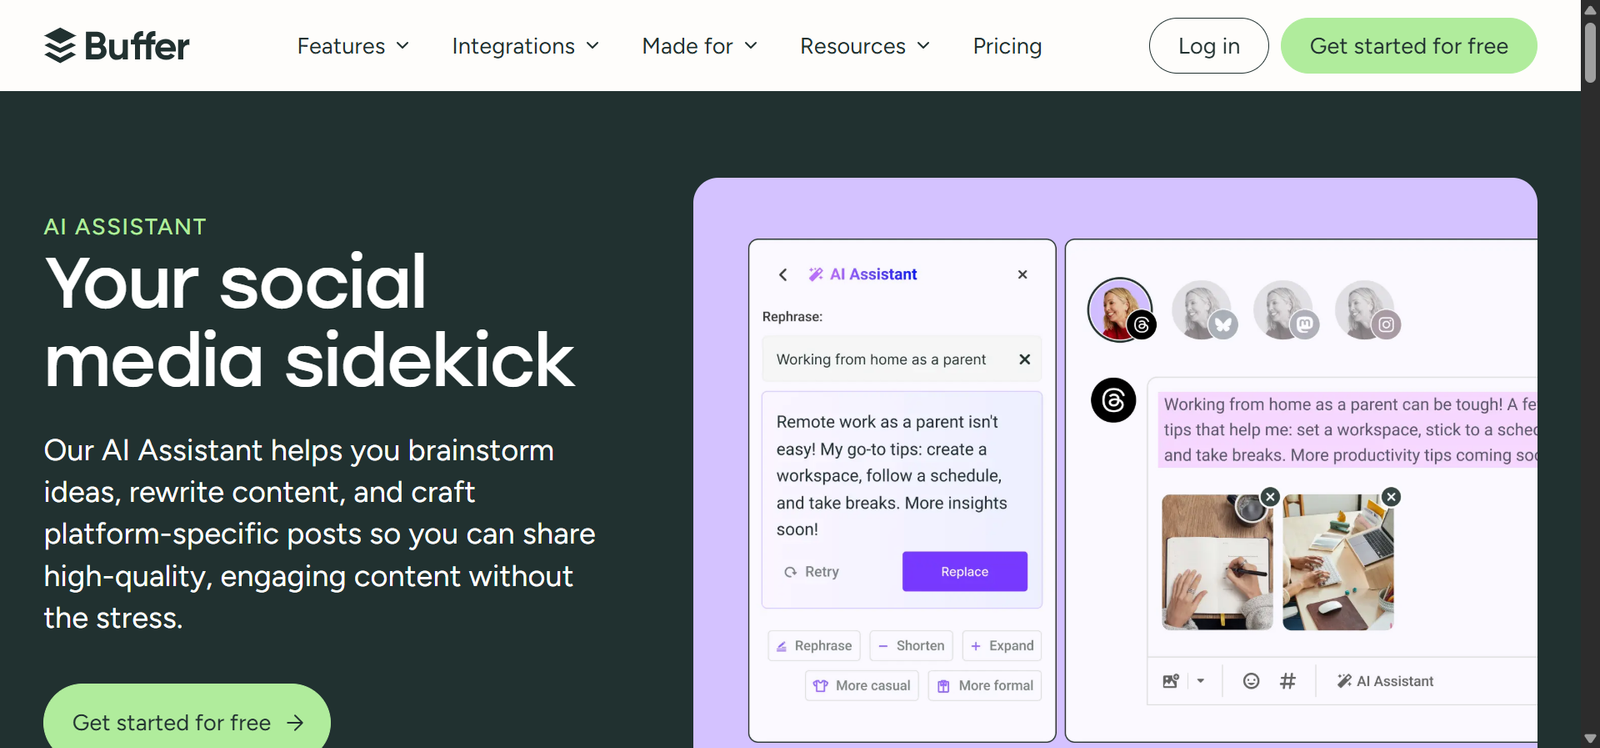Viewport: 1600px width, 748px height.
Task: Click header Get started for free button
Action: (x=1409, y=46)
